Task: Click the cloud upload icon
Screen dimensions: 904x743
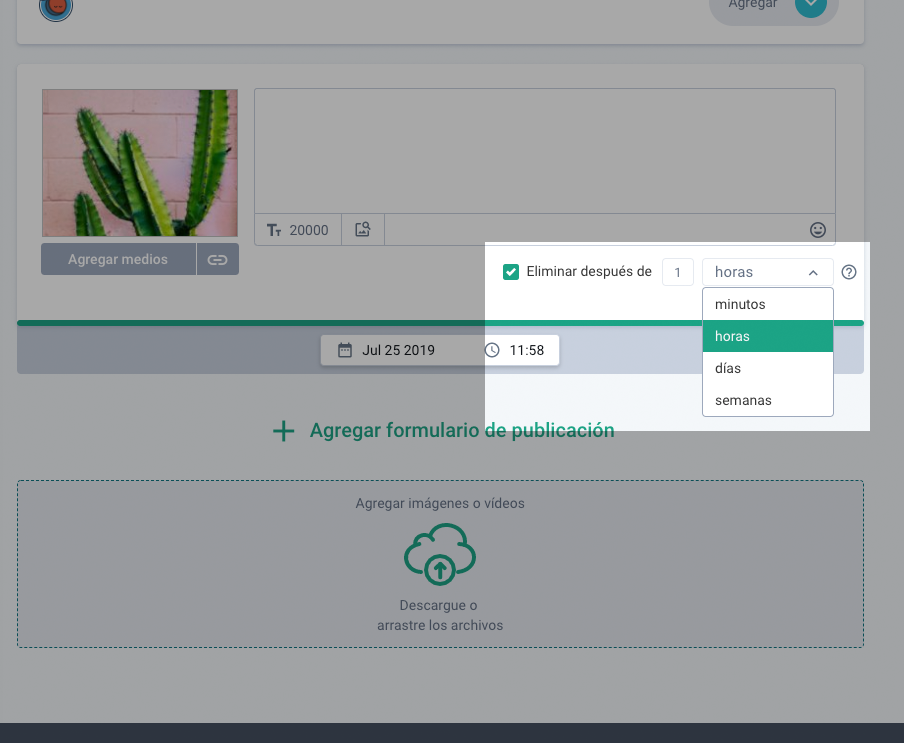Action: click(439, 554)
